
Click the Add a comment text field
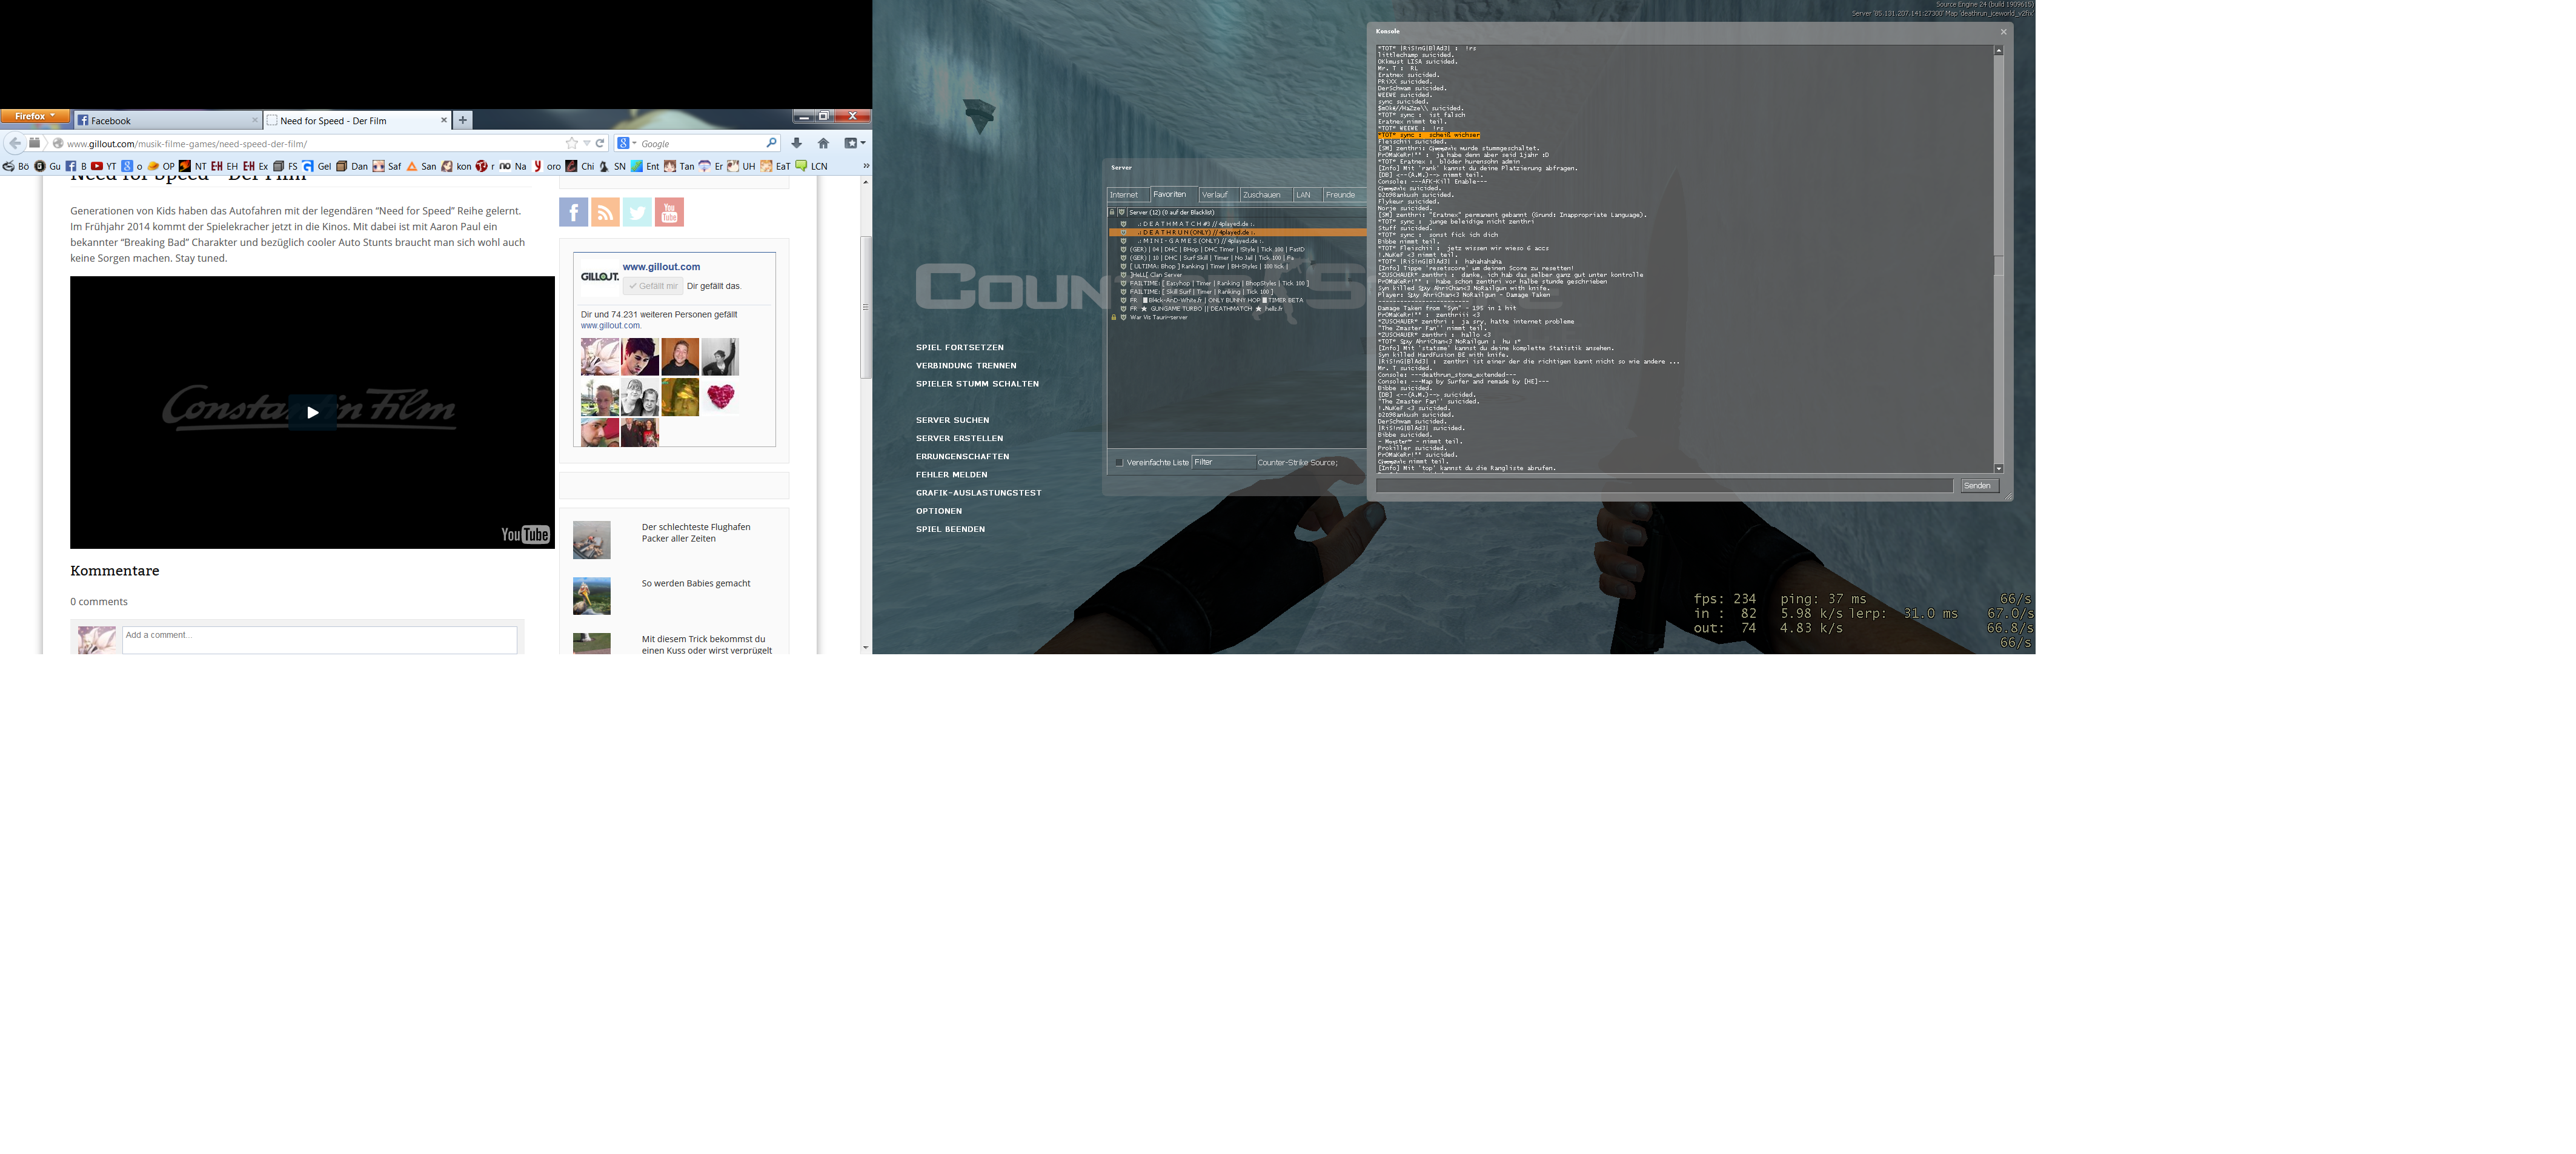(x=319, y=640)
